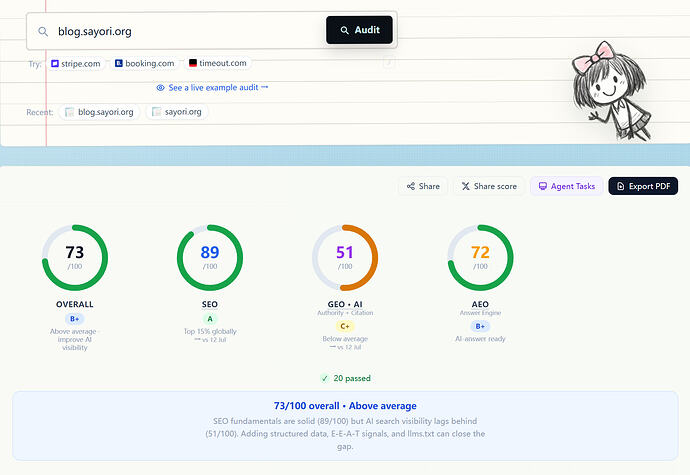
Task: Click the SEO label text
Action: coord(210,304)
